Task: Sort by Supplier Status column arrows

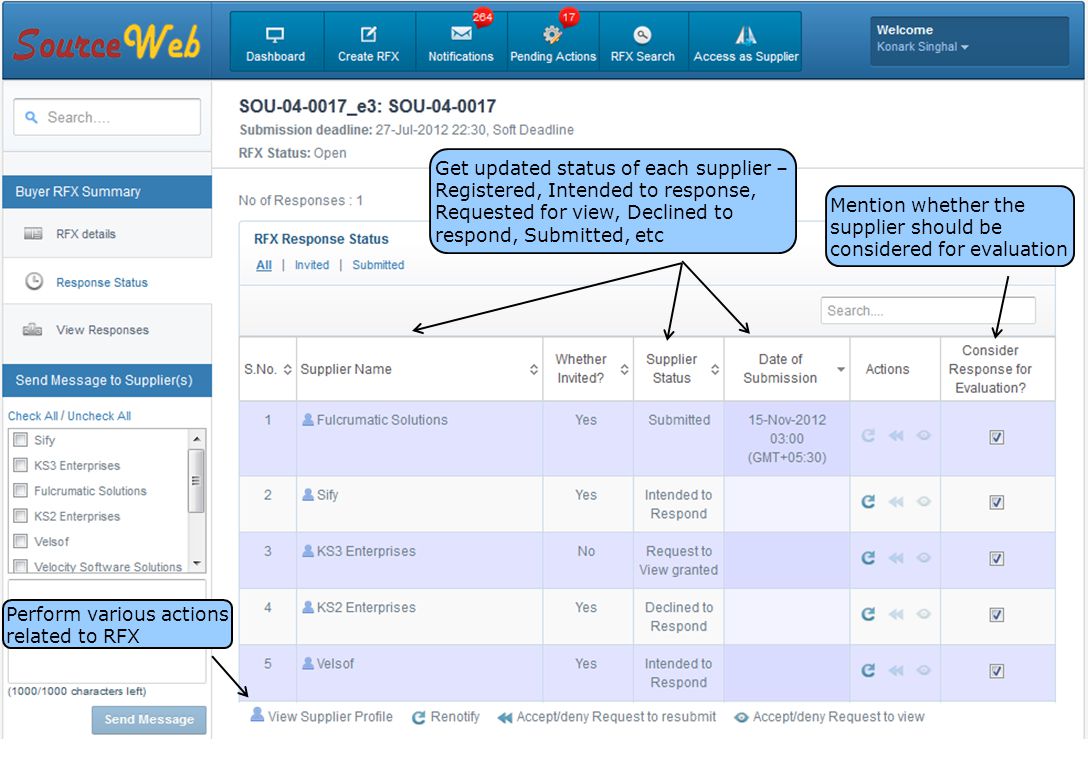Action: click(x=715, y=369)
